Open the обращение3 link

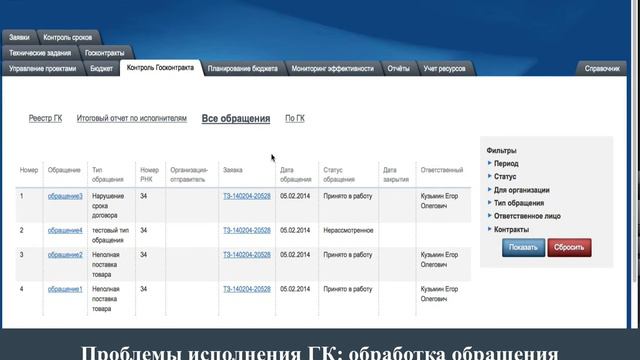(x=65, y=196)
